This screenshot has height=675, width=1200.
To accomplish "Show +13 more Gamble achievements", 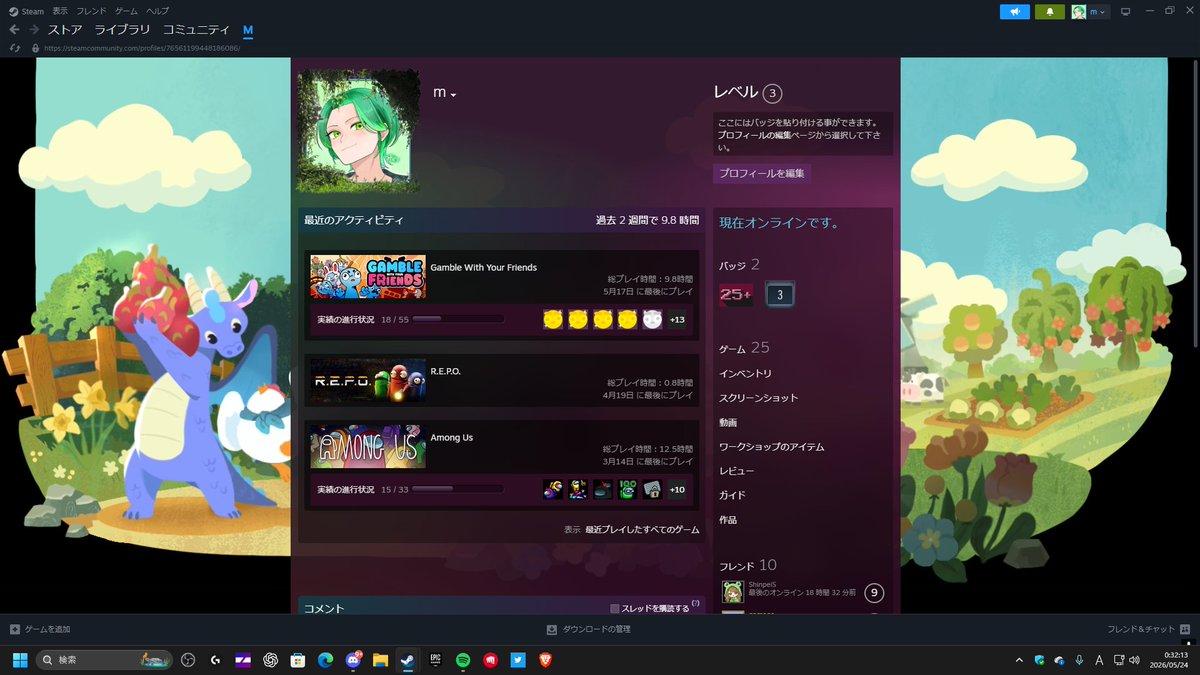I will click(677, 320).
